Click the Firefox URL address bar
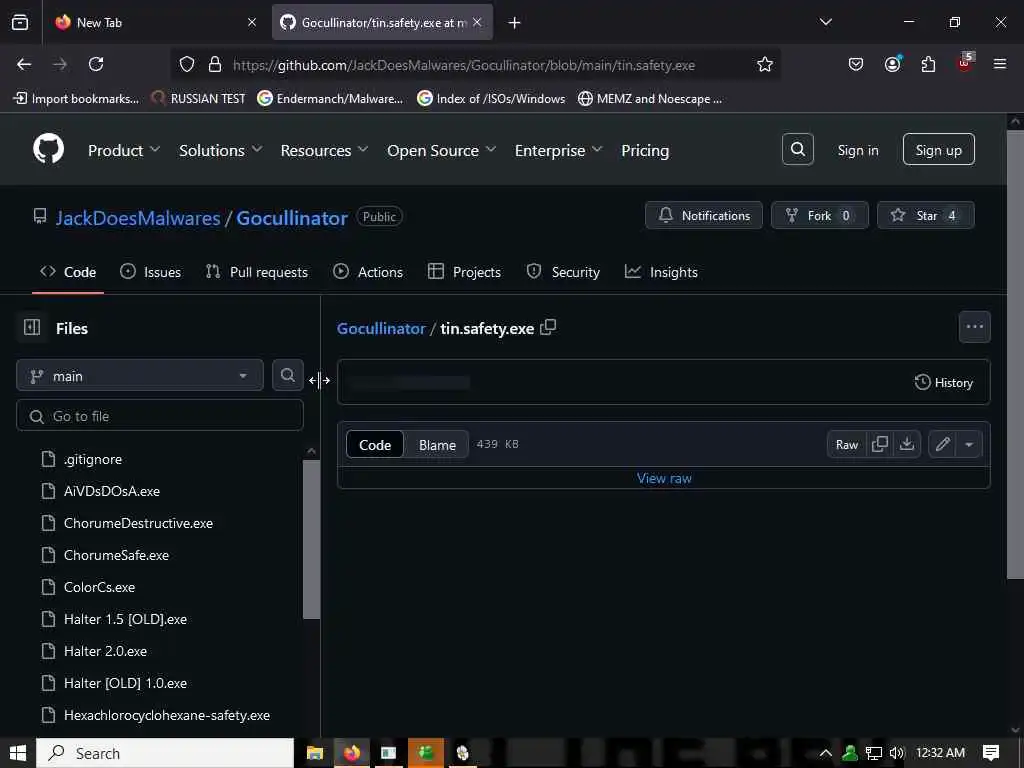Image resolution: width=1024 pixels, height=768 pixels. click(x=475, y=64)
